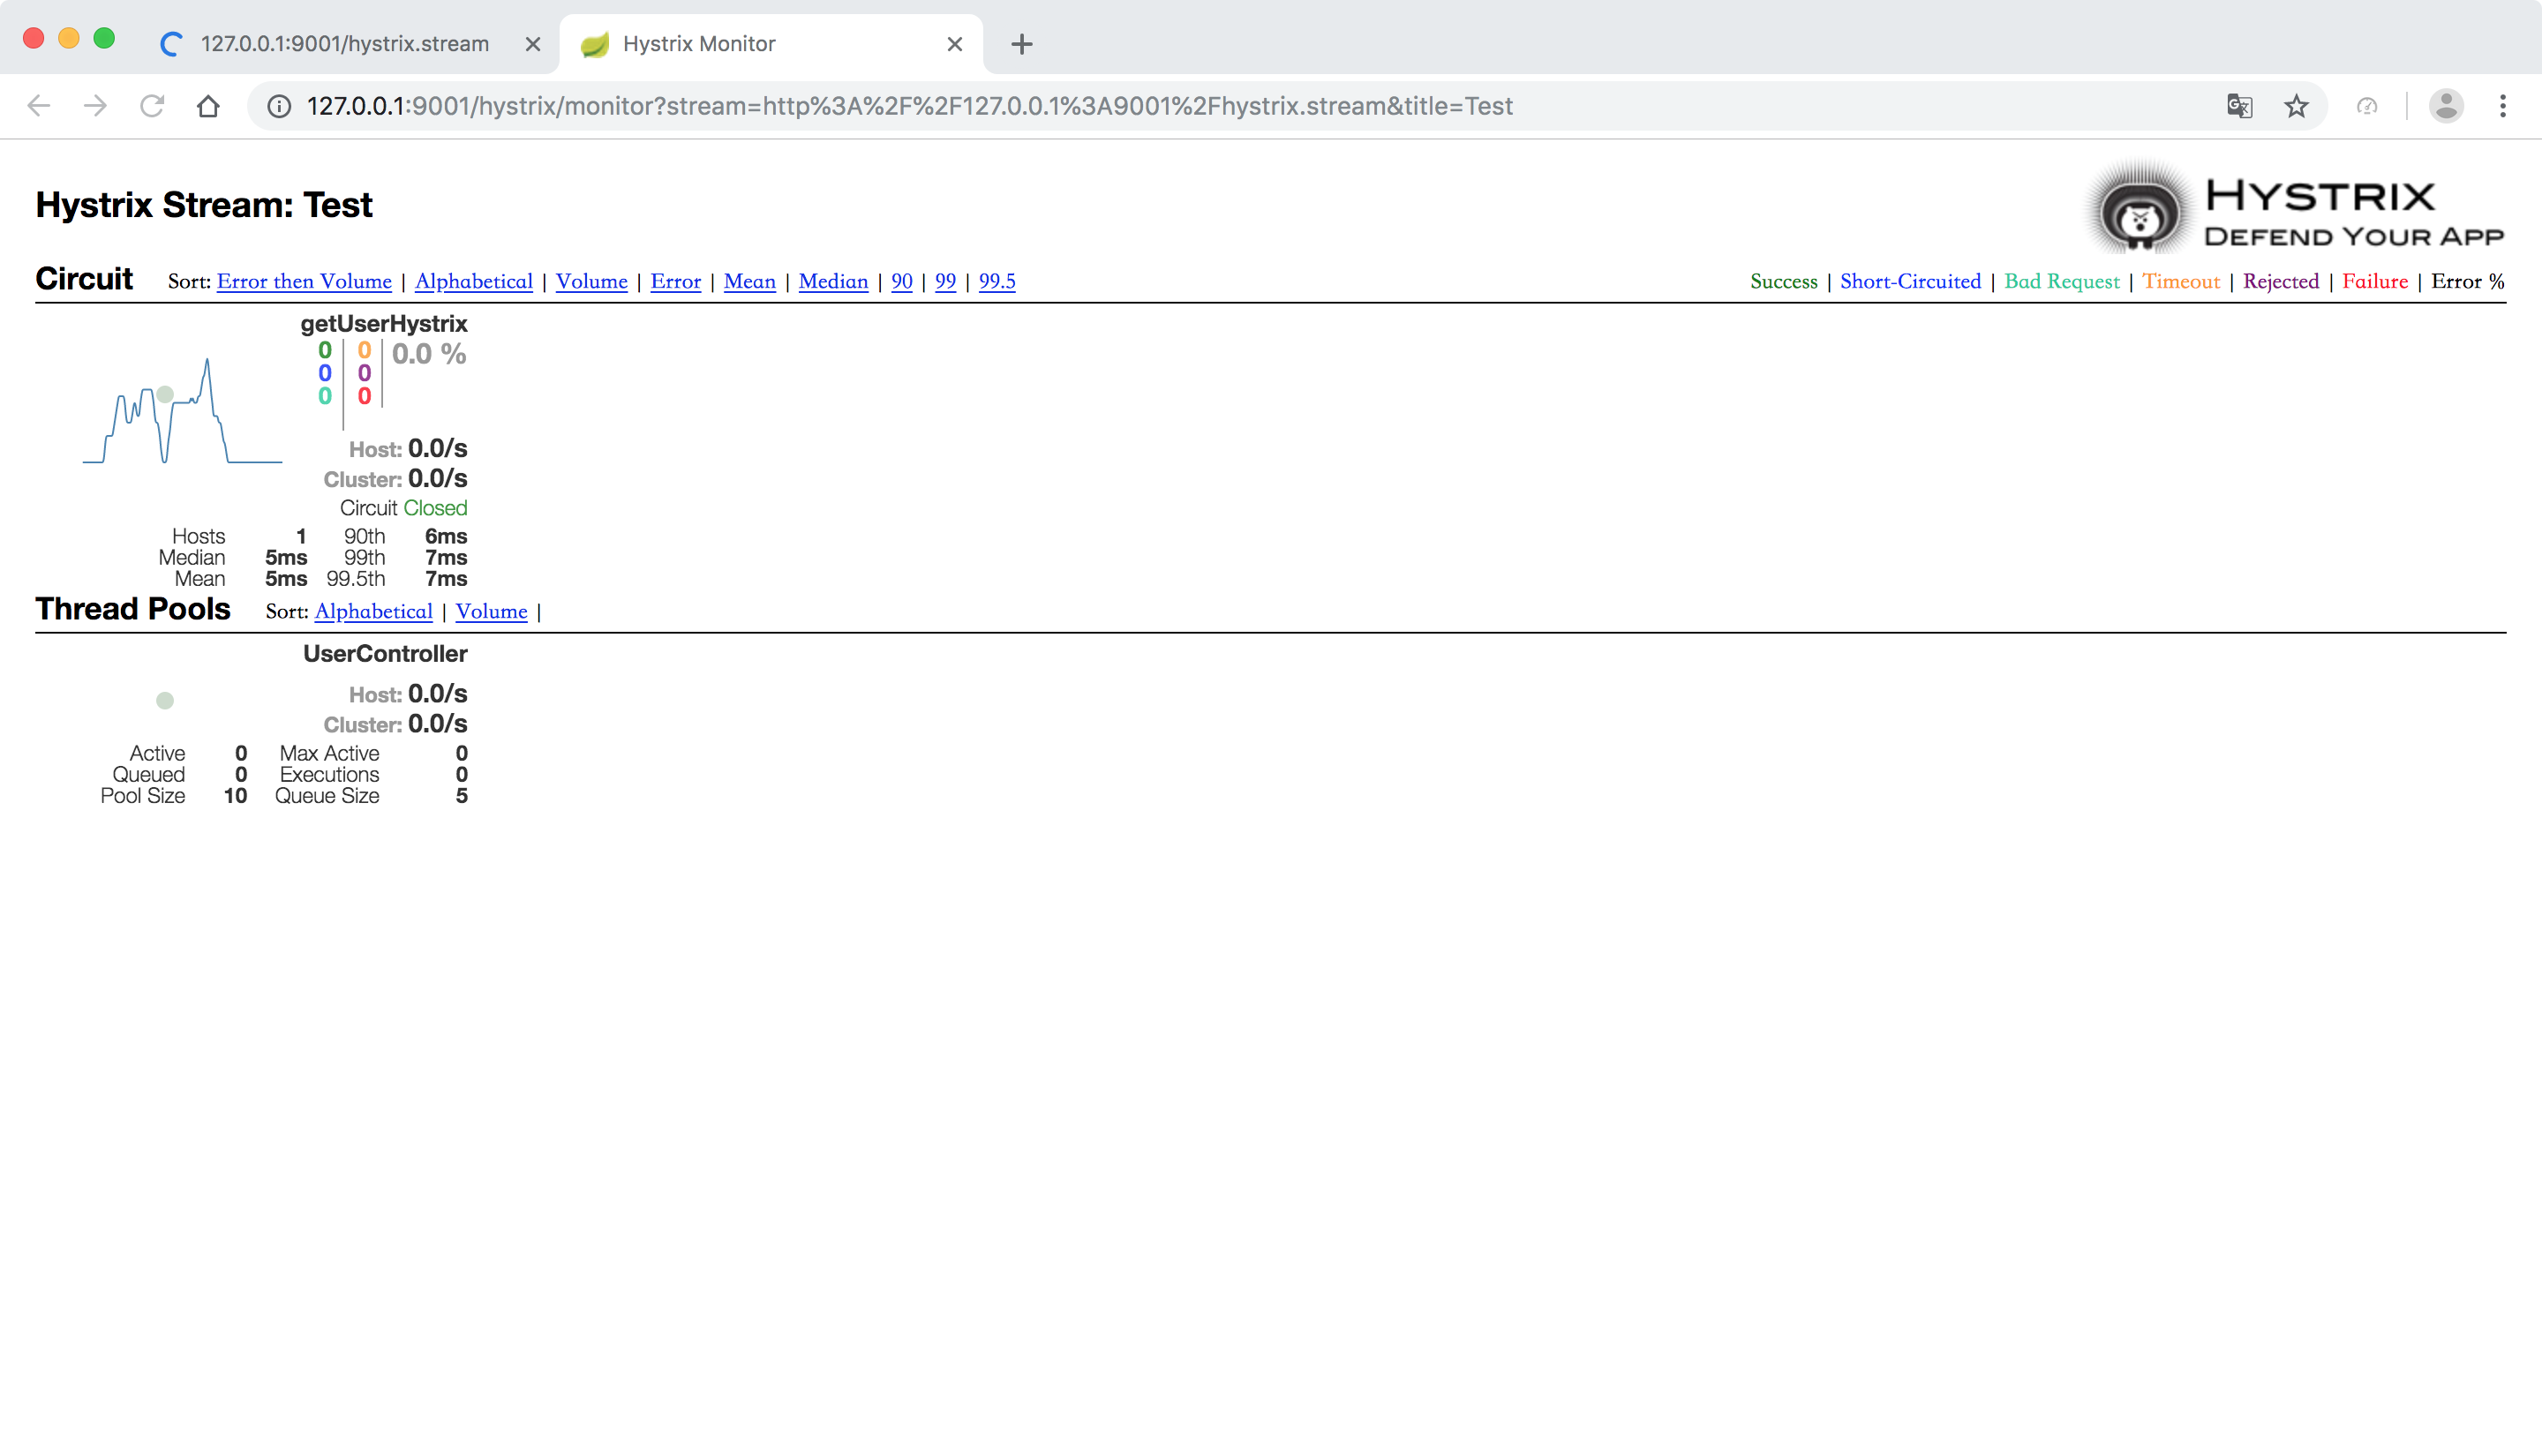The width and height of the screenshot is (2542, 1456).
Task: Open a new tab with plus button
Action: [x=1021, y=44]
